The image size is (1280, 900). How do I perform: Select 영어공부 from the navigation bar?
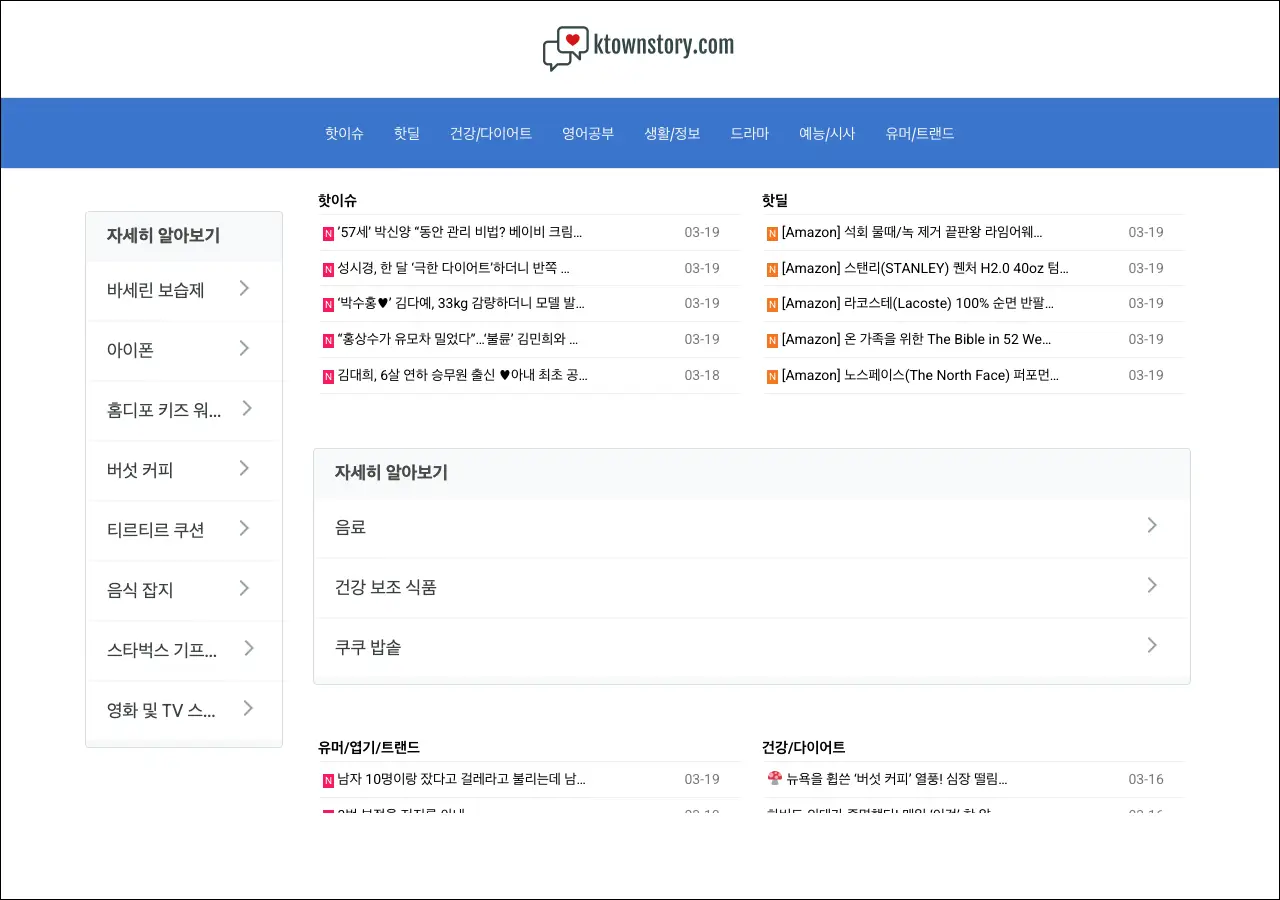pyautogui.click(x=588, y=133)
